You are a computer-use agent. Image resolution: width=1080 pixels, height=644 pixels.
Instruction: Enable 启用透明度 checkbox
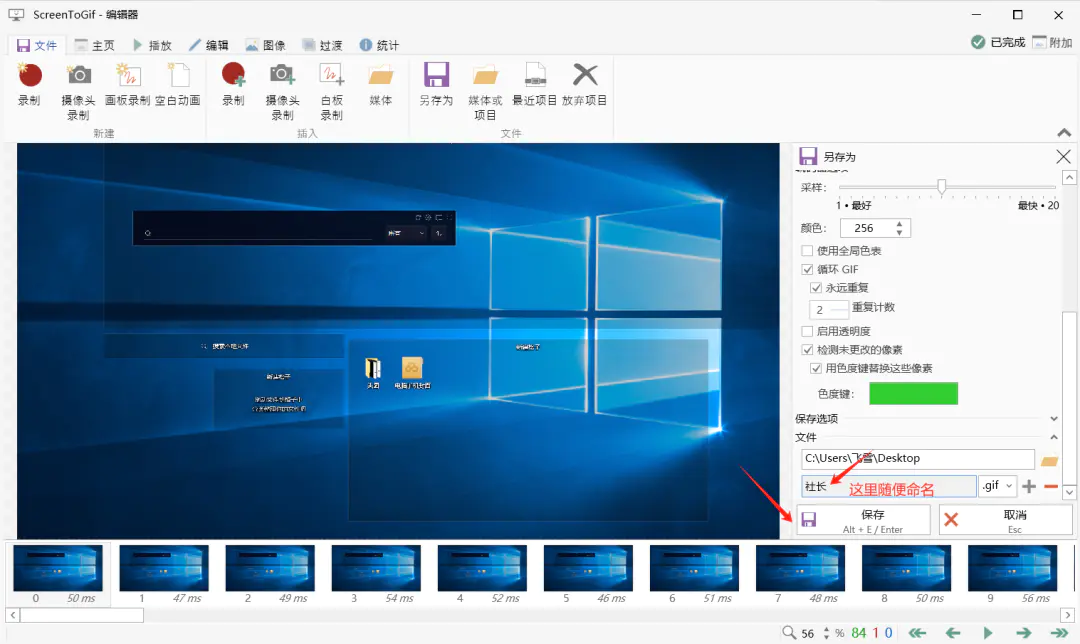pos(807,331)
